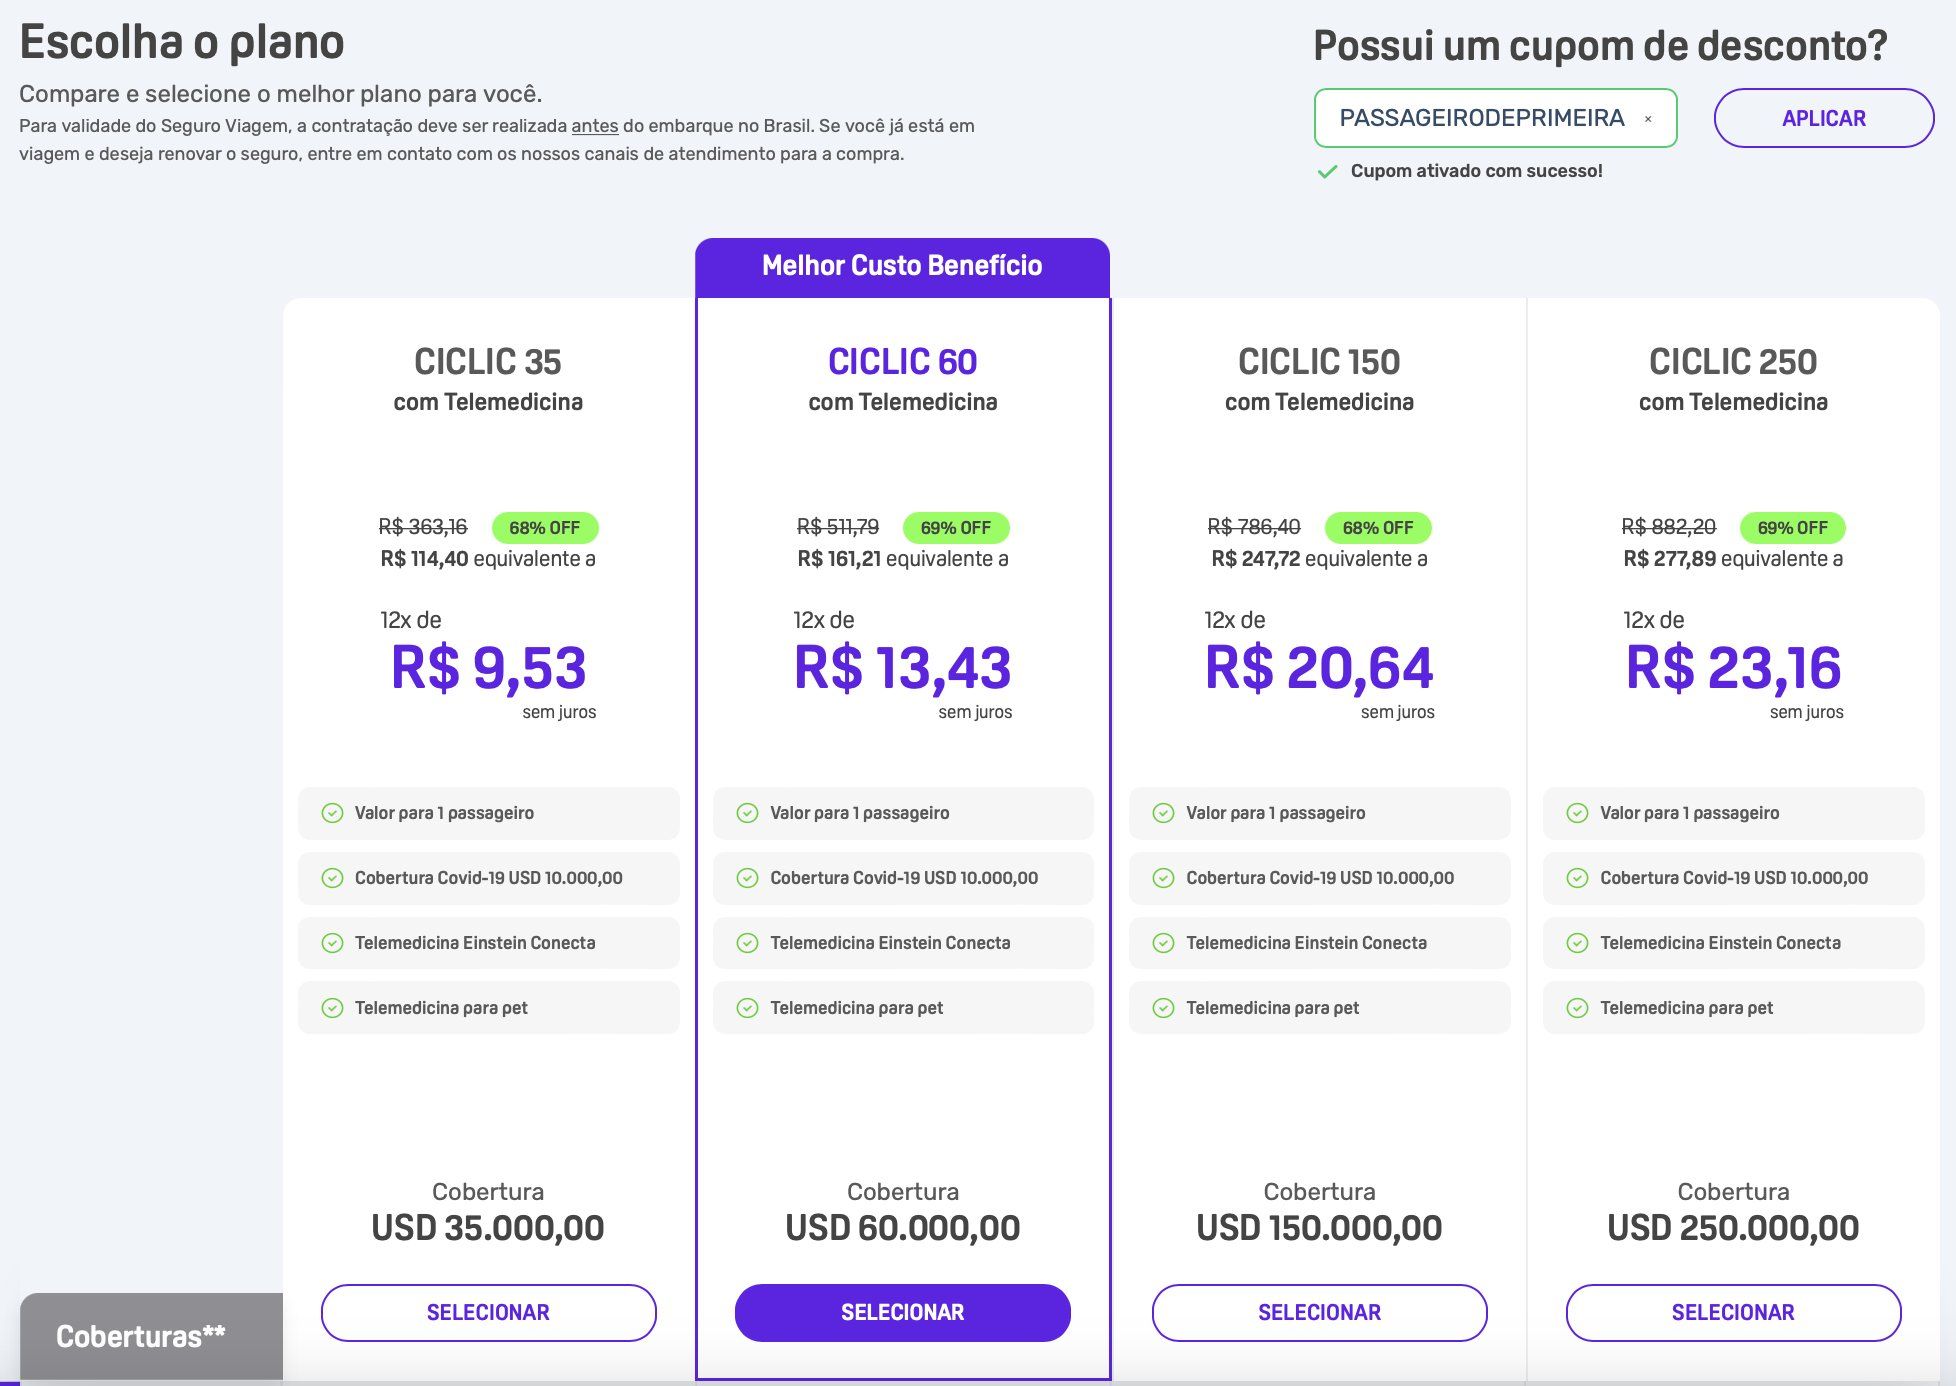Click check icon for CICLIC 250 Covid-19 coverage
The height and width of the screenshot is (1386, 1956).
pyautogui.click(x=1577, y=878)
